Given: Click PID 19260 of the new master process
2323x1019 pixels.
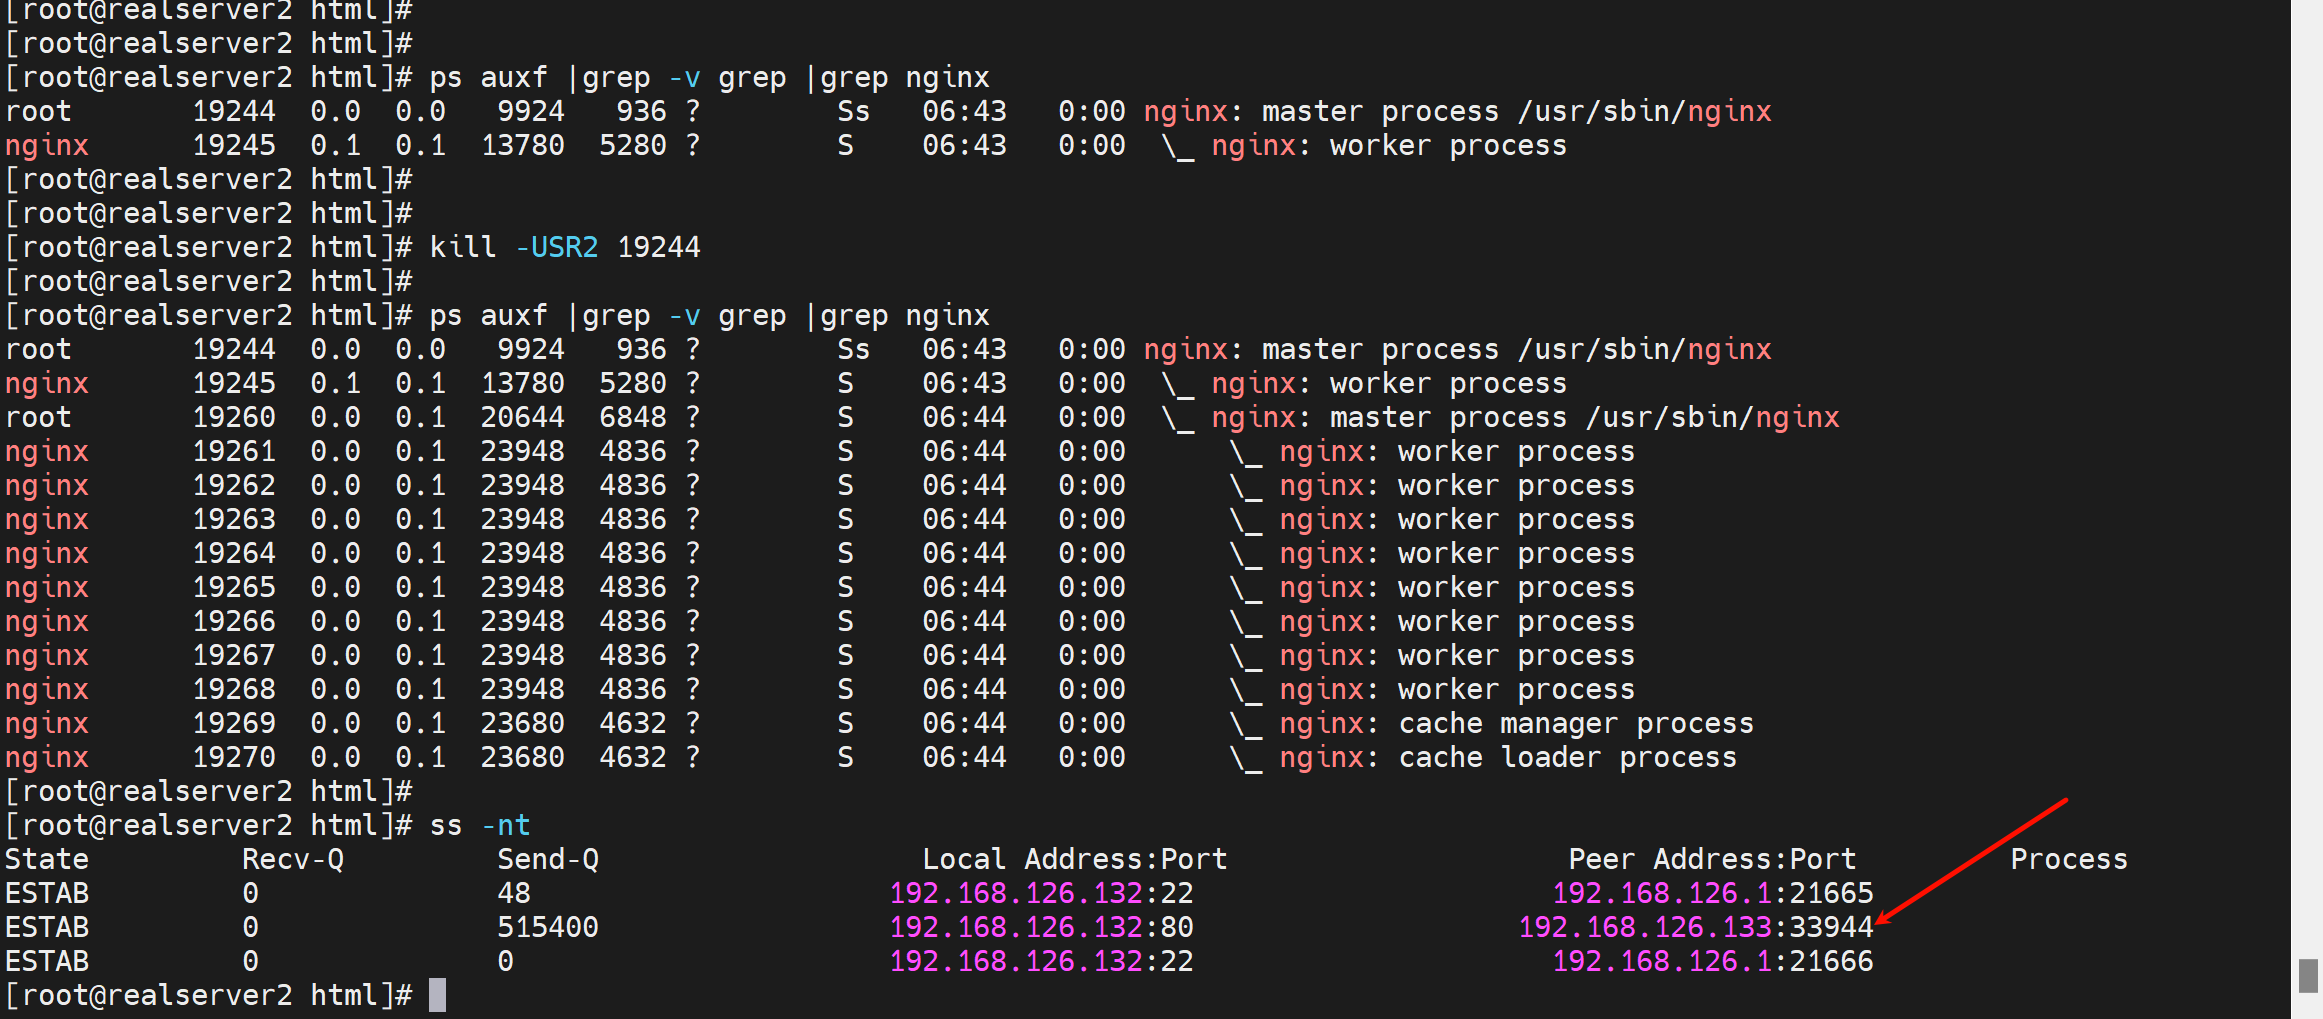Looking at the screenshot, I should 233,417.
